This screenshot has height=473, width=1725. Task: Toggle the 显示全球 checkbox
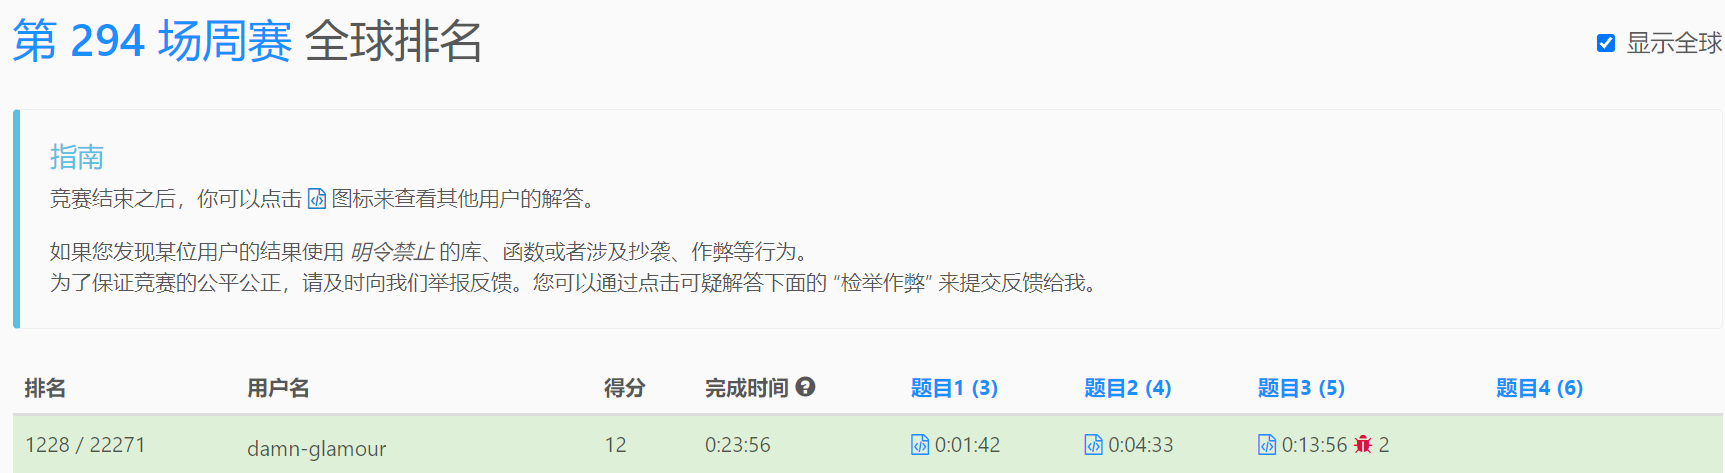point(1606,43)
